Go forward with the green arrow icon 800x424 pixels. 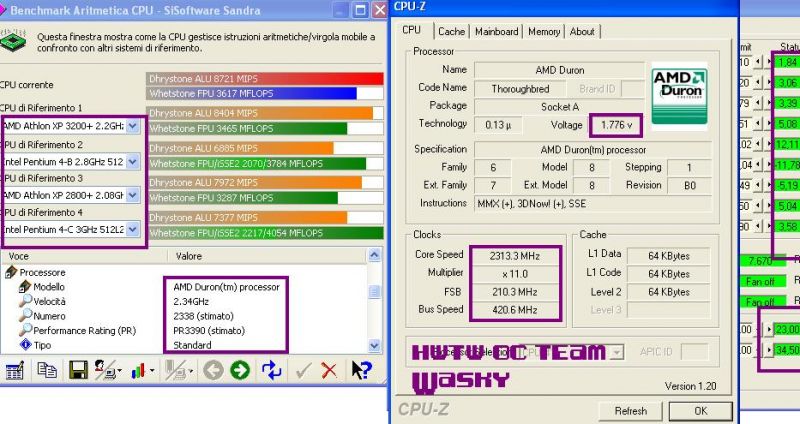click(240, 370)
